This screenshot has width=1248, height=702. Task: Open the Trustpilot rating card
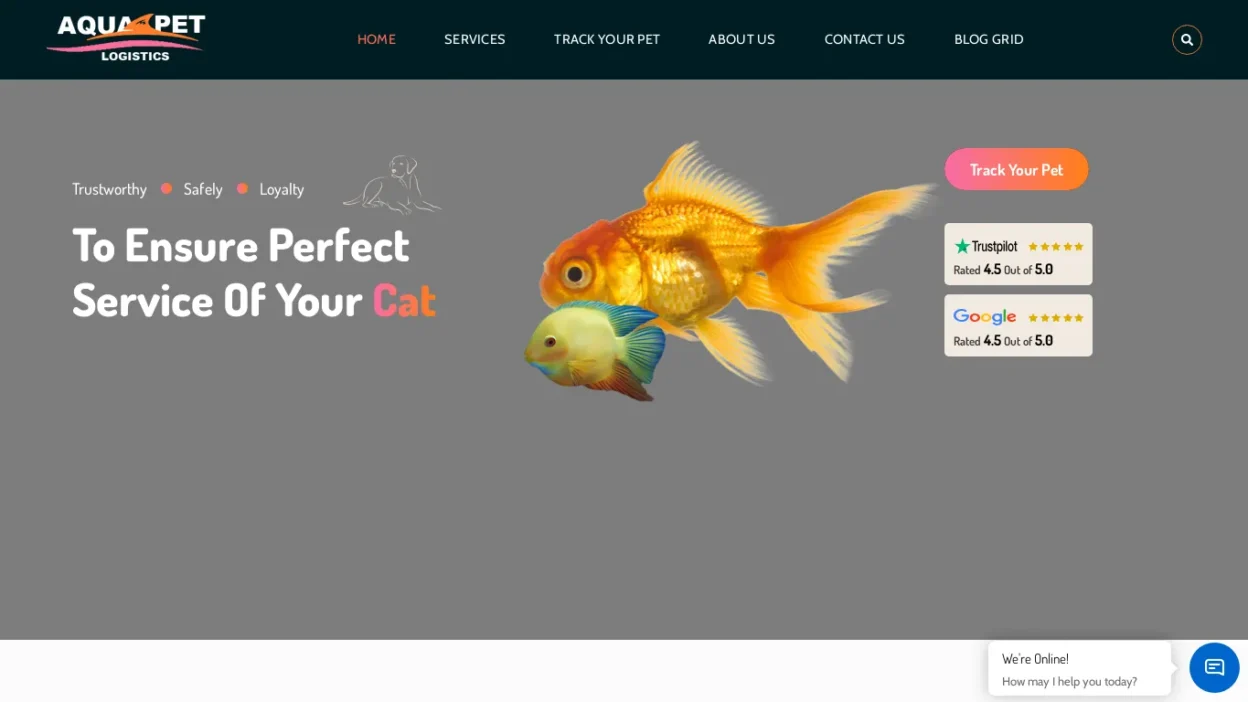coord(1018,254)
